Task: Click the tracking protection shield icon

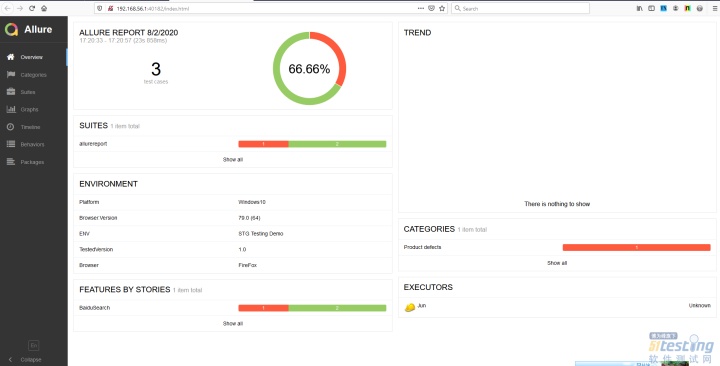Action: (x=100, y=8)
